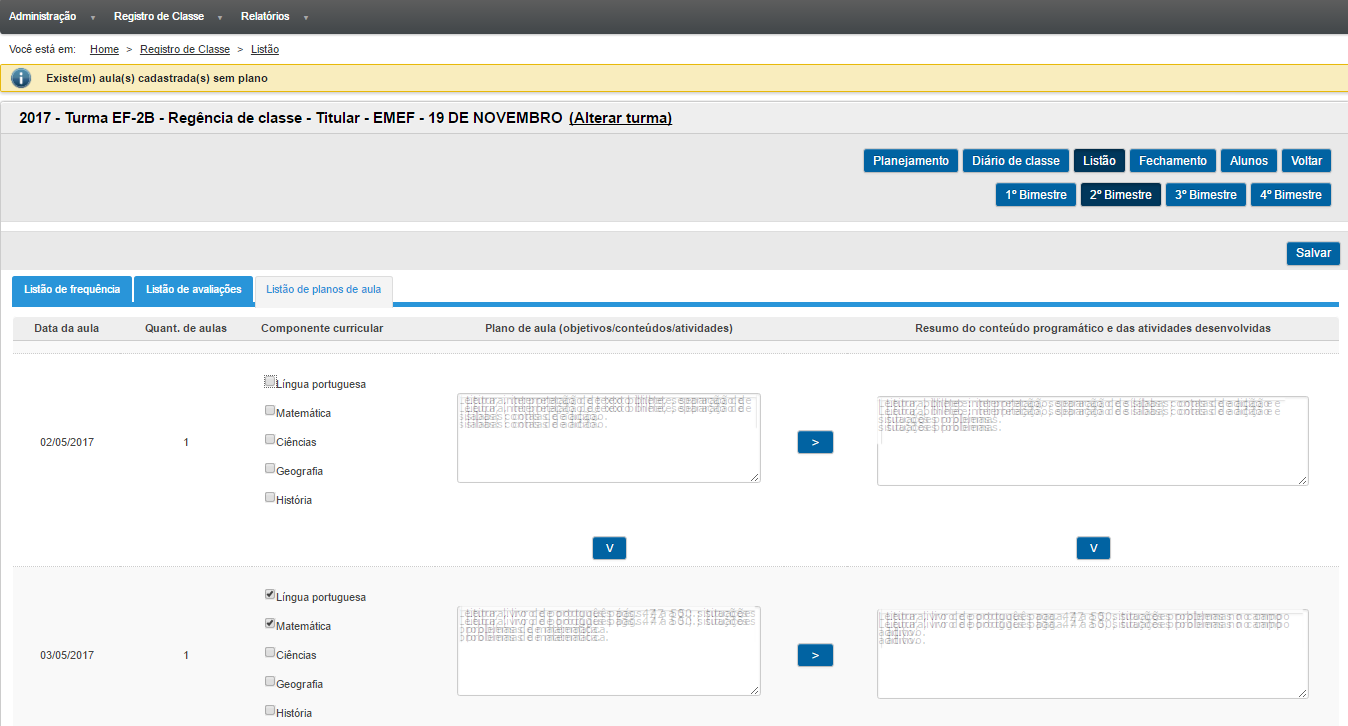Click the copy-down arrow under the Plano de aula column
Screen dimensions: 1348x726
coord(609,548)
